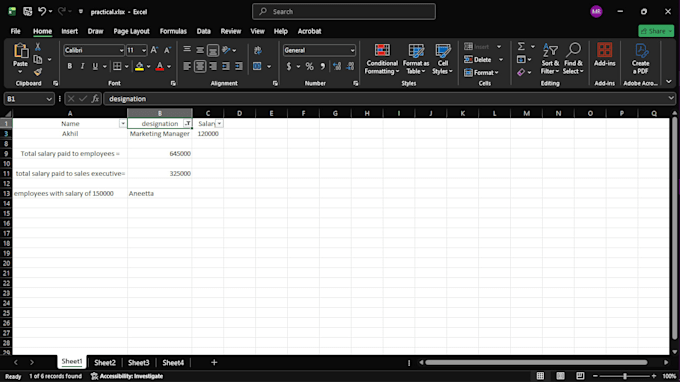
Task: Click the Paste clipboard icon
Action: pyautogui.click(x=20, y=51)
